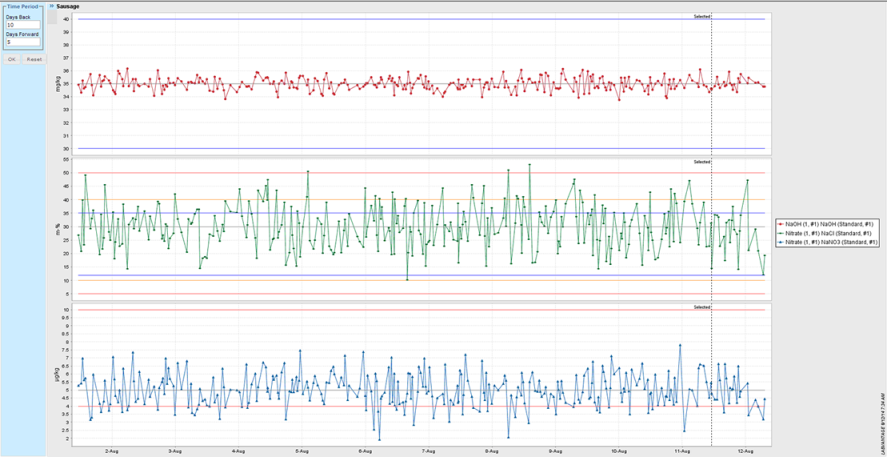The height and width of the screenshot is (457, 887).
Task: Click the 7-Aug date on the x-axis
Action: [x=429, y=451]
